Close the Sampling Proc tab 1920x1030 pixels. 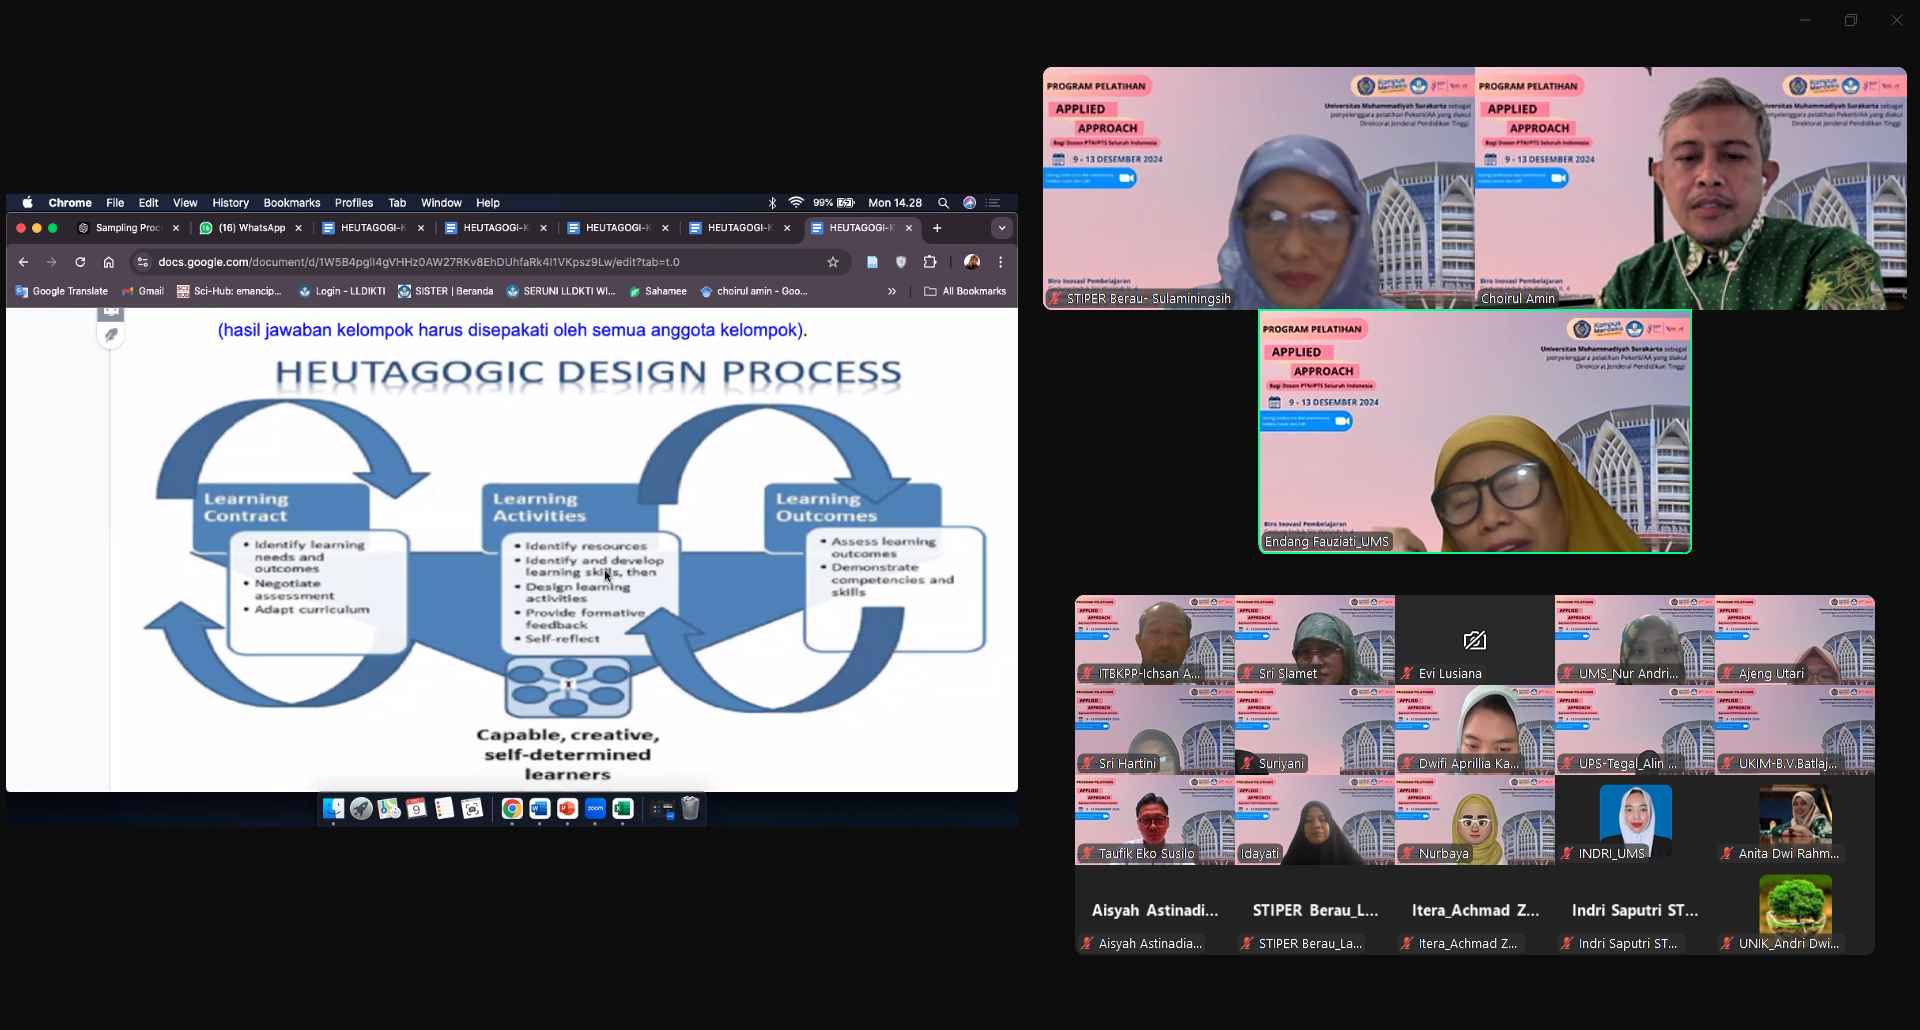[176, 228]
